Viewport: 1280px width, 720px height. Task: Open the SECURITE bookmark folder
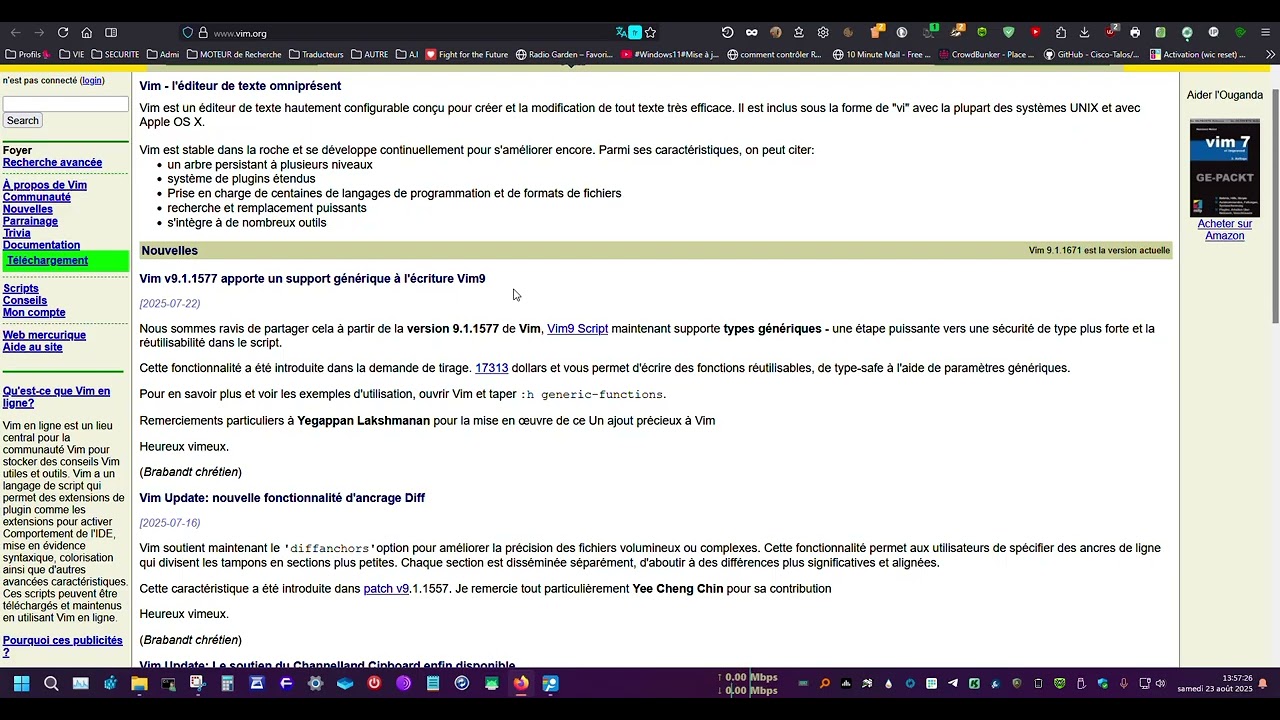115,54
